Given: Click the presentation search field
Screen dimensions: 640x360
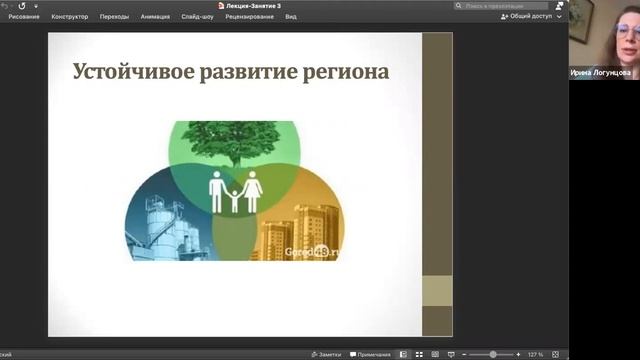Looking at the screenshot, I should click(x=501, y=6).
